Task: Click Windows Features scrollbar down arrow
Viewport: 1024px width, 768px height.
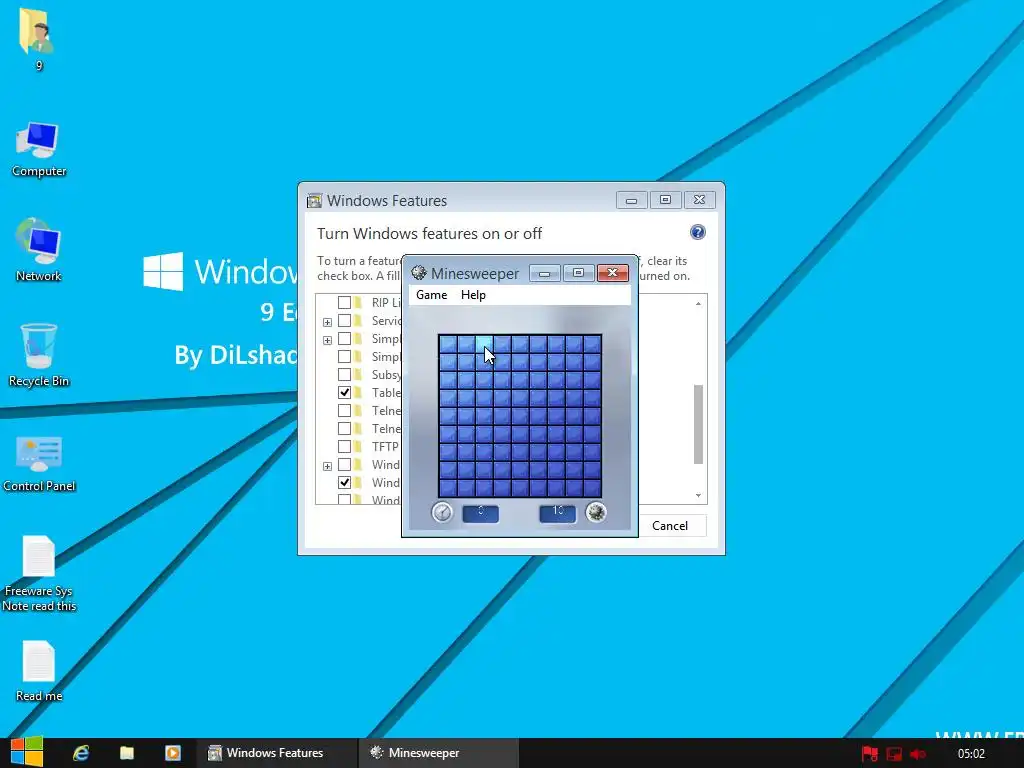Action: (x=698, y=496)
